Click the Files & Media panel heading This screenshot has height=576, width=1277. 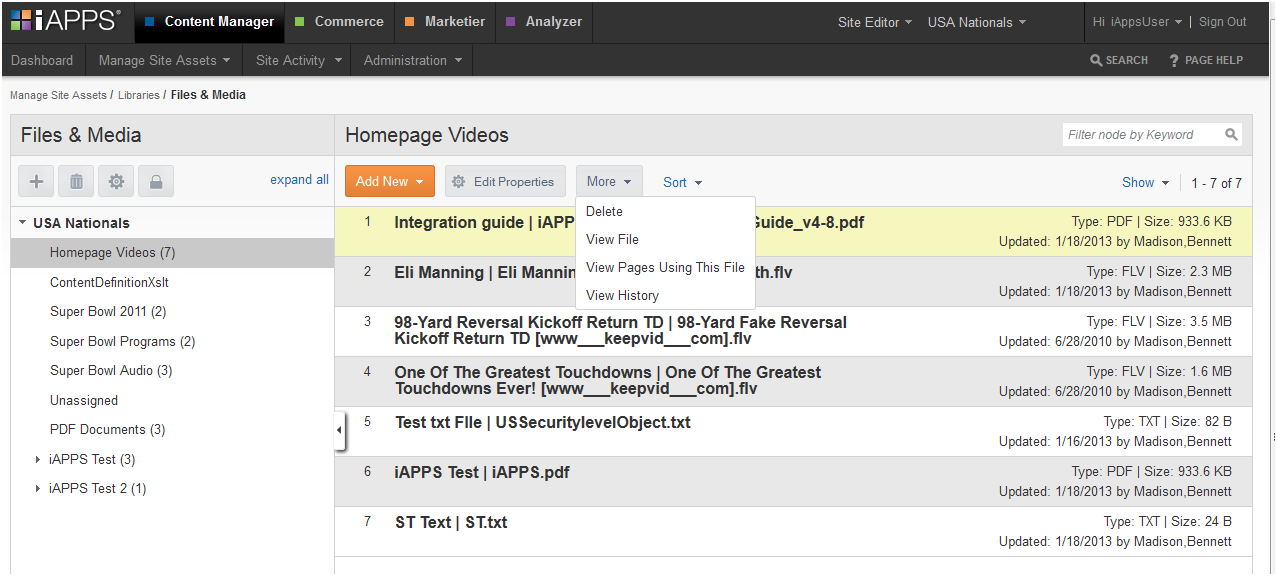point(81,135)
